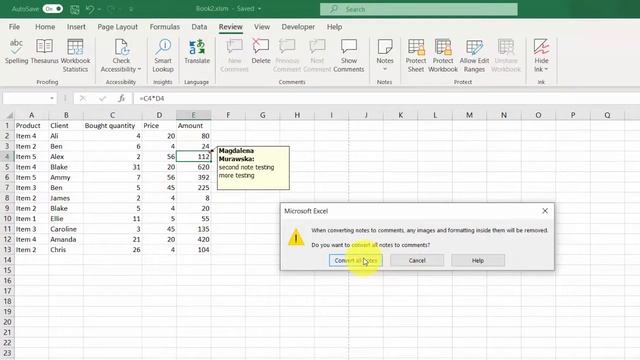Delete the selected comment

pyautogui.click(x=261, y=52)
